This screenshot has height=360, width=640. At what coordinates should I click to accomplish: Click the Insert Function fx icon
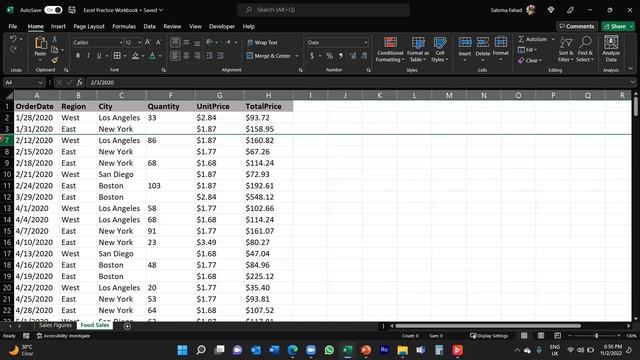(x=79, y=82)
